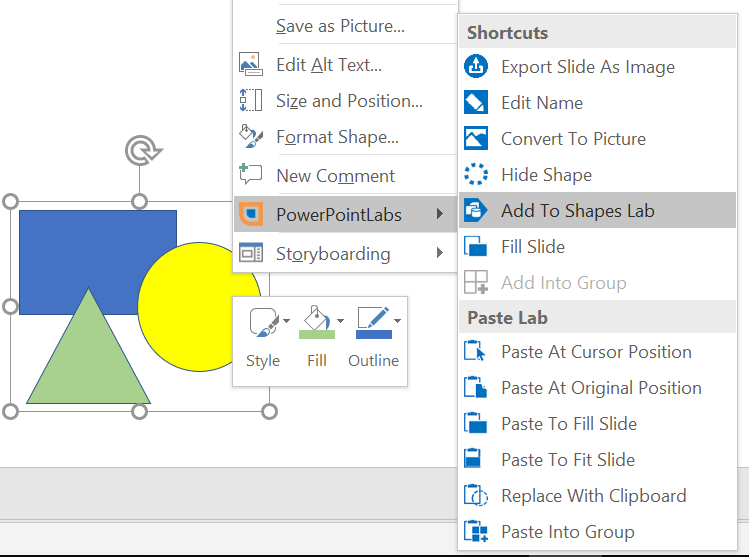Screen dimensions: 749x557
Task: Select Paste To Fit Slide
Action: tap(567, 460)
